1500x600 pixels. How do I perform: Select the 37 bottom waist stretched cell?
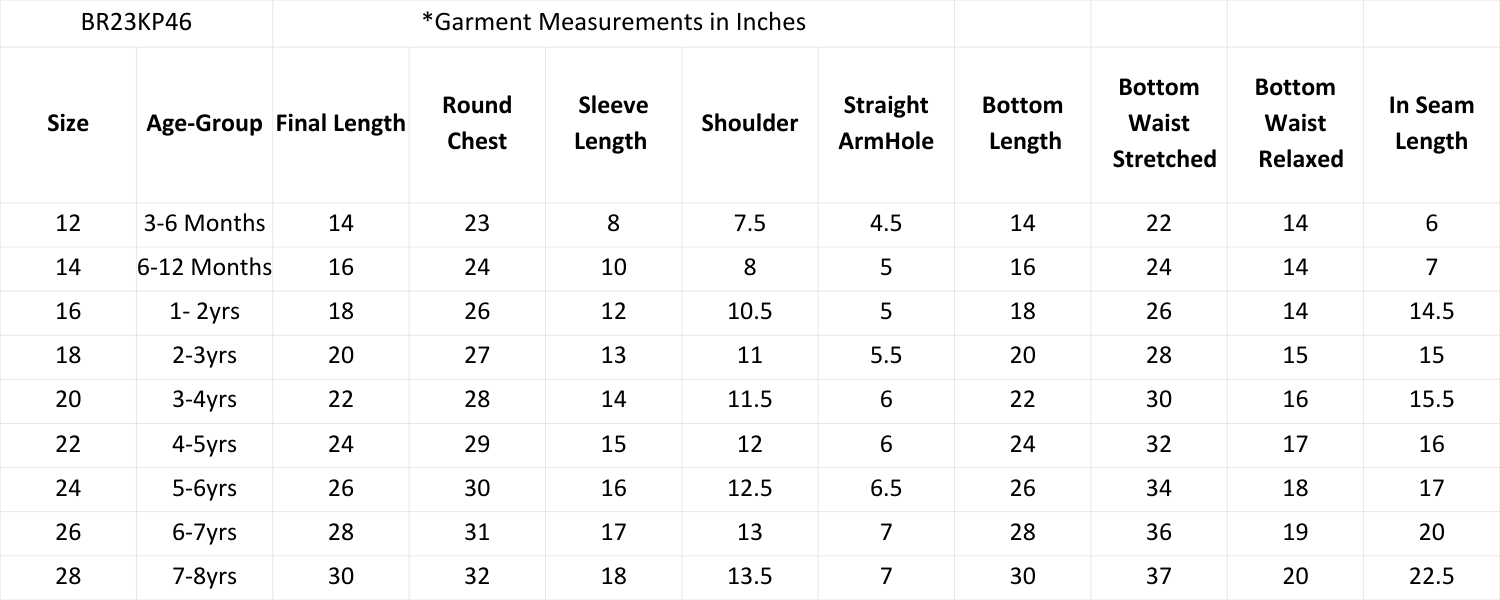(1159, 577)
